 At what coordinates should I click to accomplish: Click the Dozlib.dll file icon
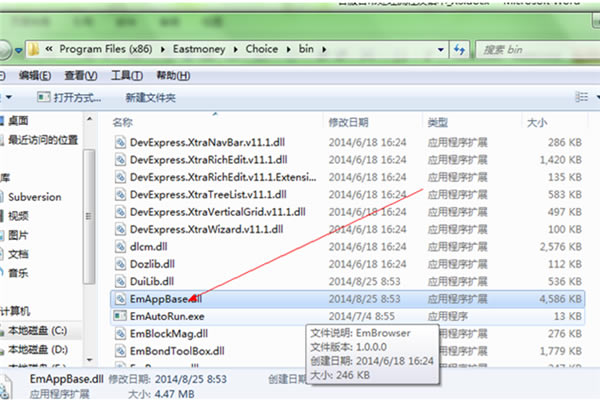[x=120, y=264]
